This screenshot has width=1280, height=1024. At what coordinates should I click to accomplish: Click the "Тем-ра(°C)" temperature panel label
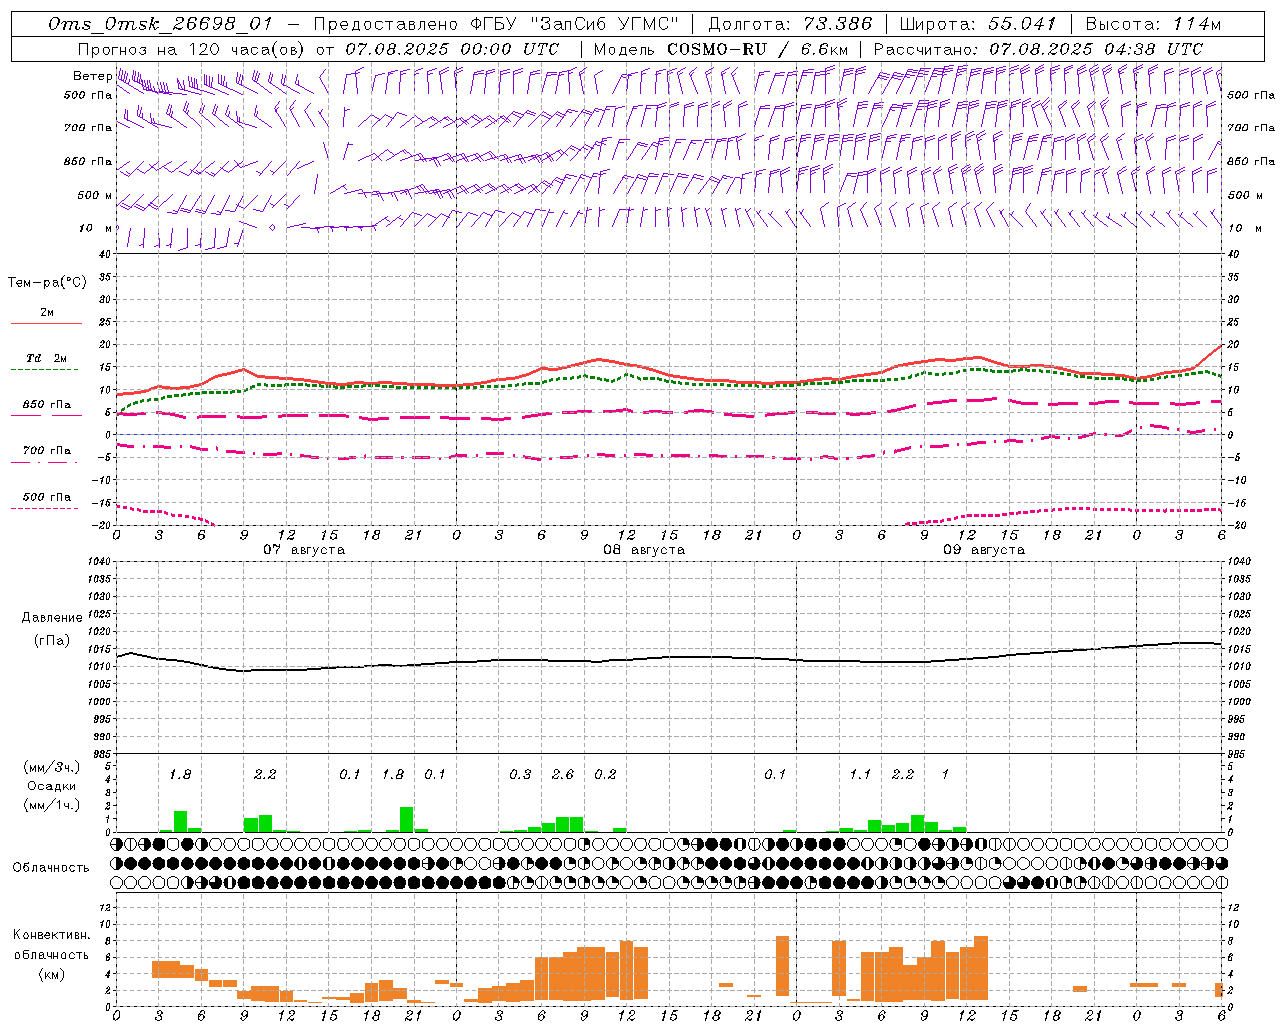pos(47,283)
